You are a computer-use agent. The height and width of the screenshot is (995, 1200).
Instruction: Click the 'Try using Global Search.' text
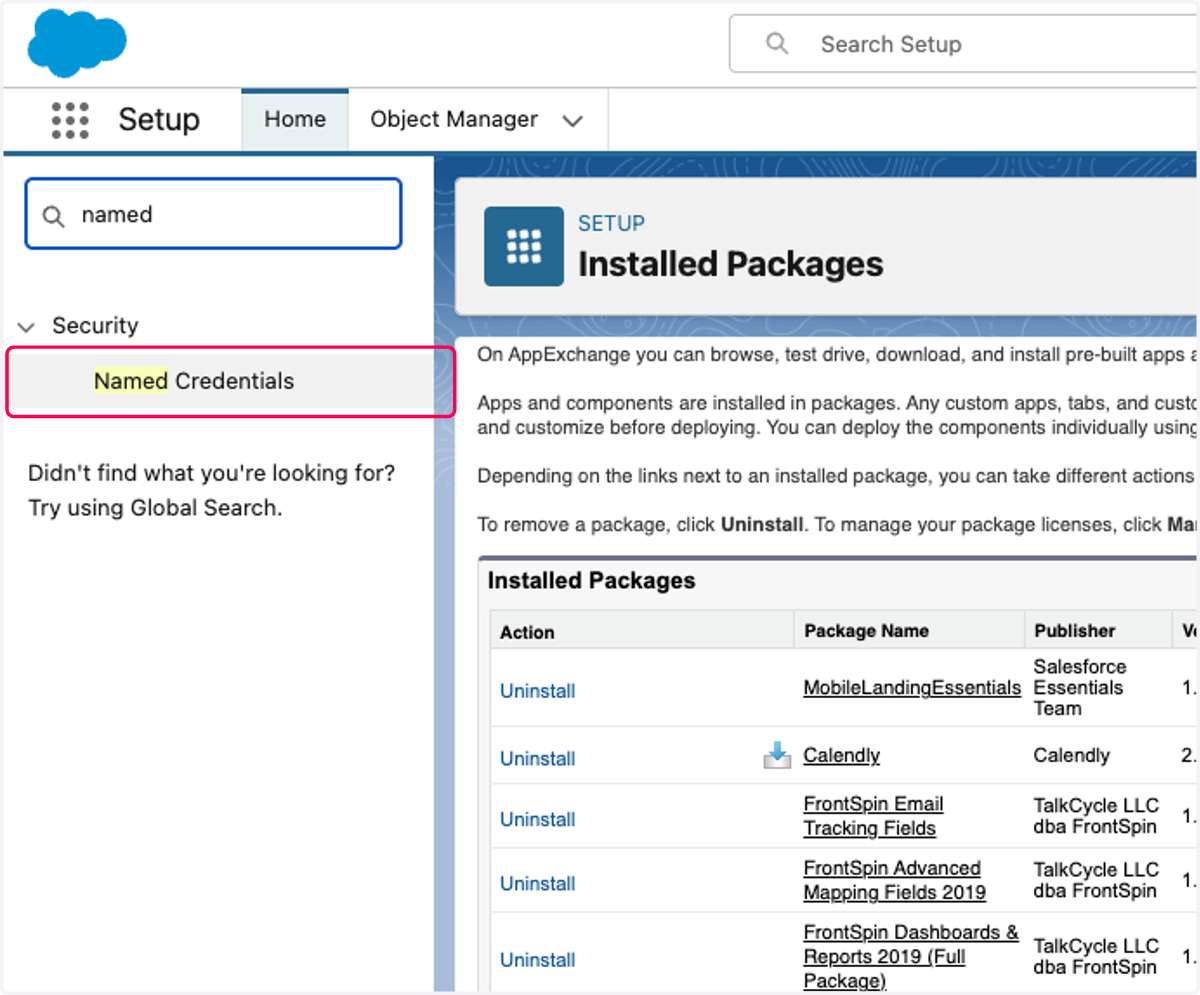pos(155,507)
